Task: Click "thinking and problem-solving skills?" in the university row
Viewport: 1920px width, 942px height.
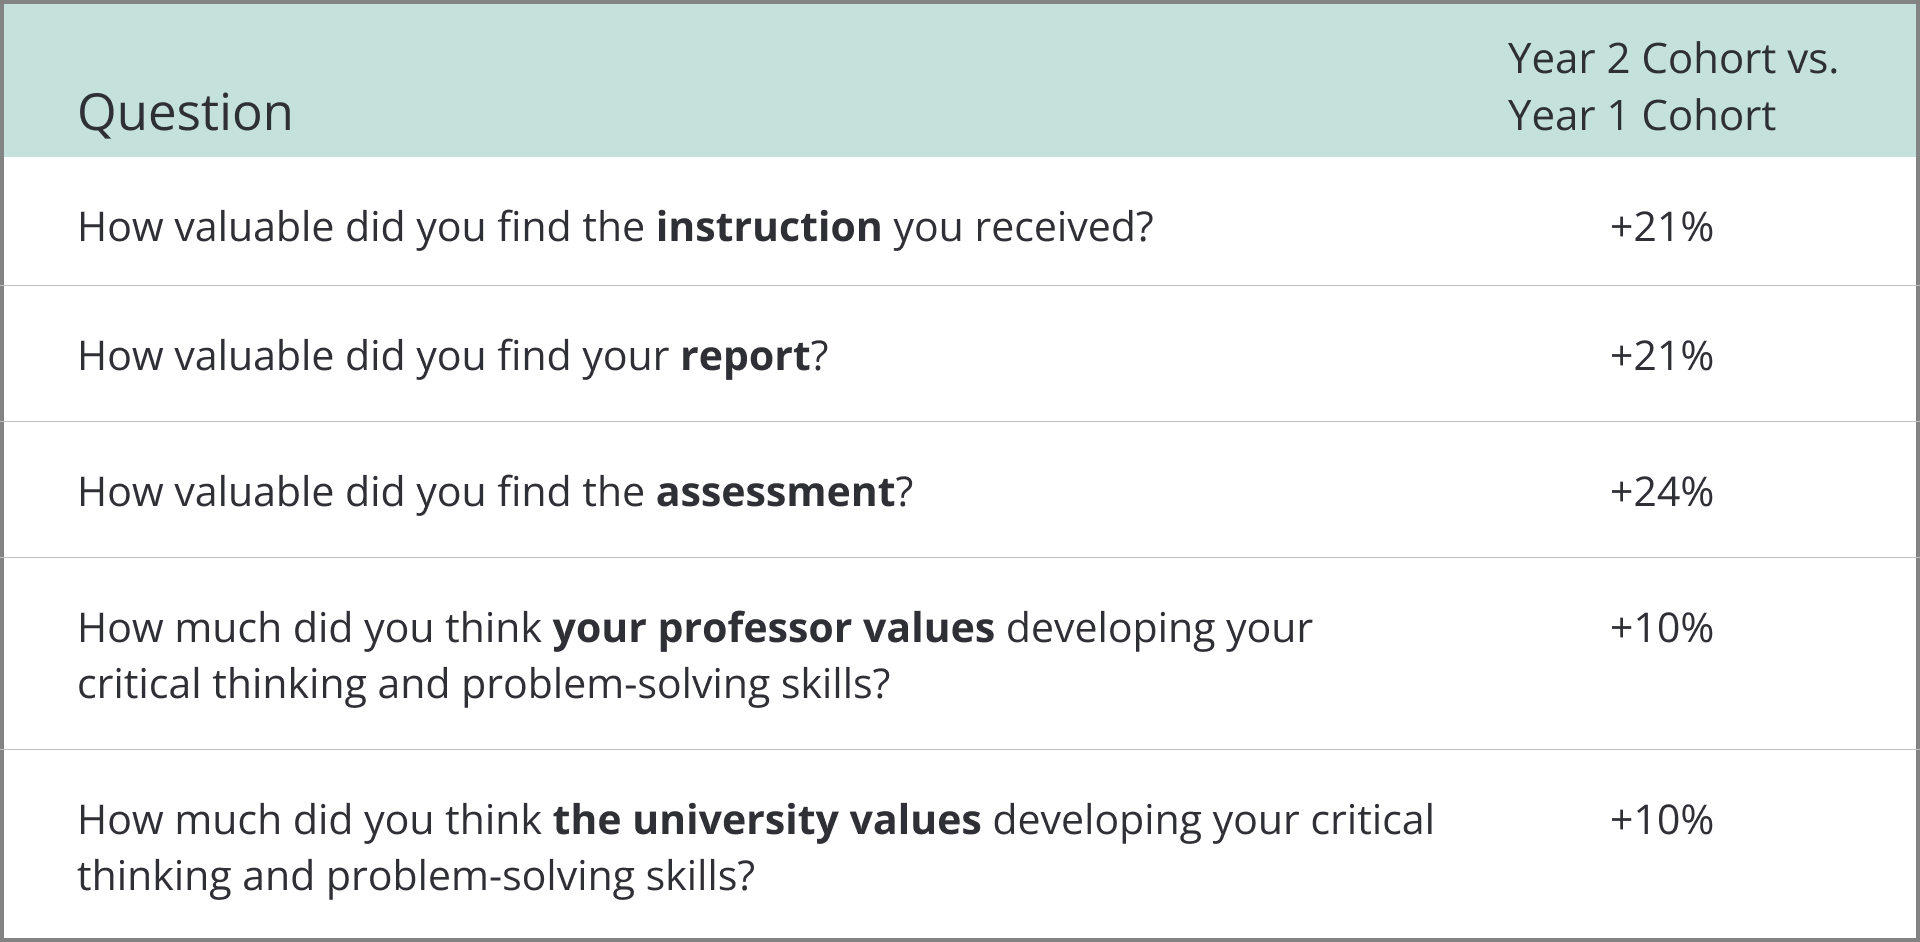Action: click(x=415, y=876)
